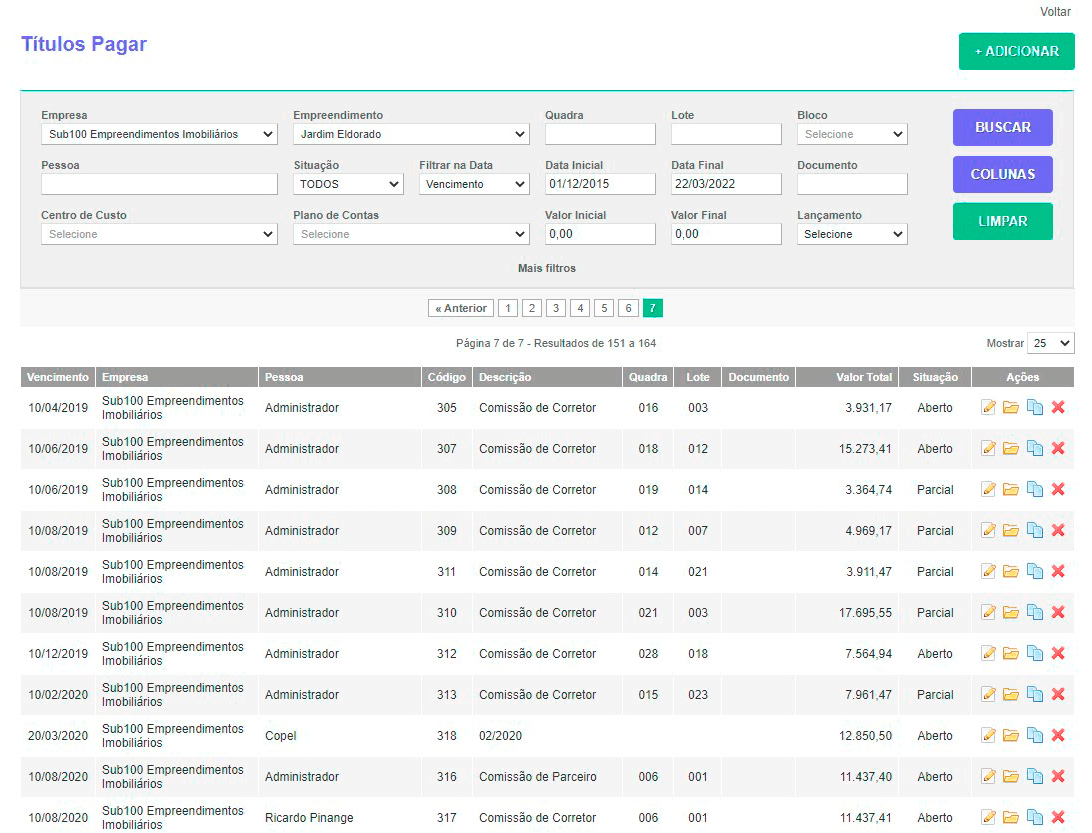Open folder icon for code 307 row

point(1011,449)
